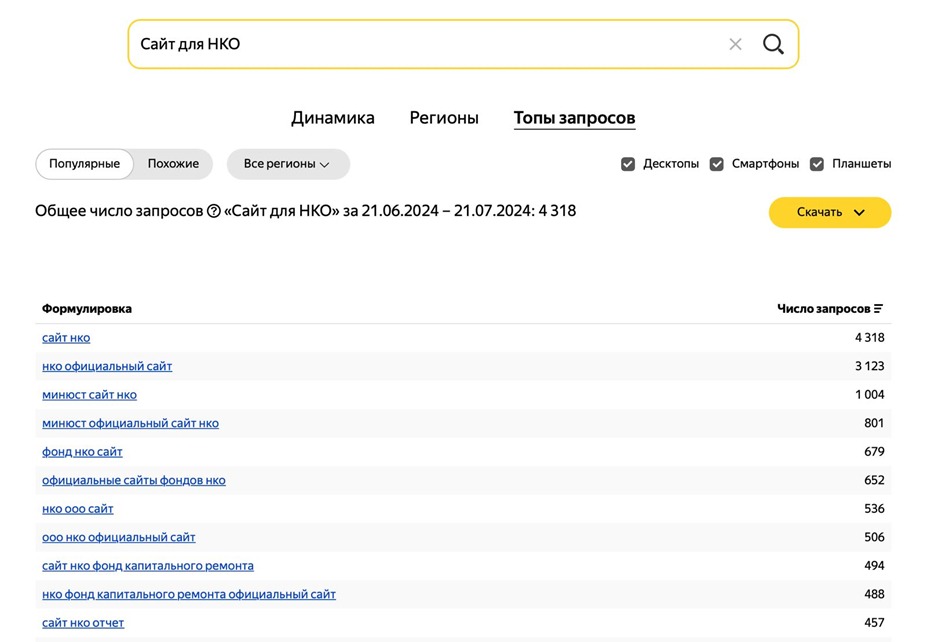Toggle off the Планшеты checkbox
Viewport: 927px width, 642px height.
(x=817, y=163)
